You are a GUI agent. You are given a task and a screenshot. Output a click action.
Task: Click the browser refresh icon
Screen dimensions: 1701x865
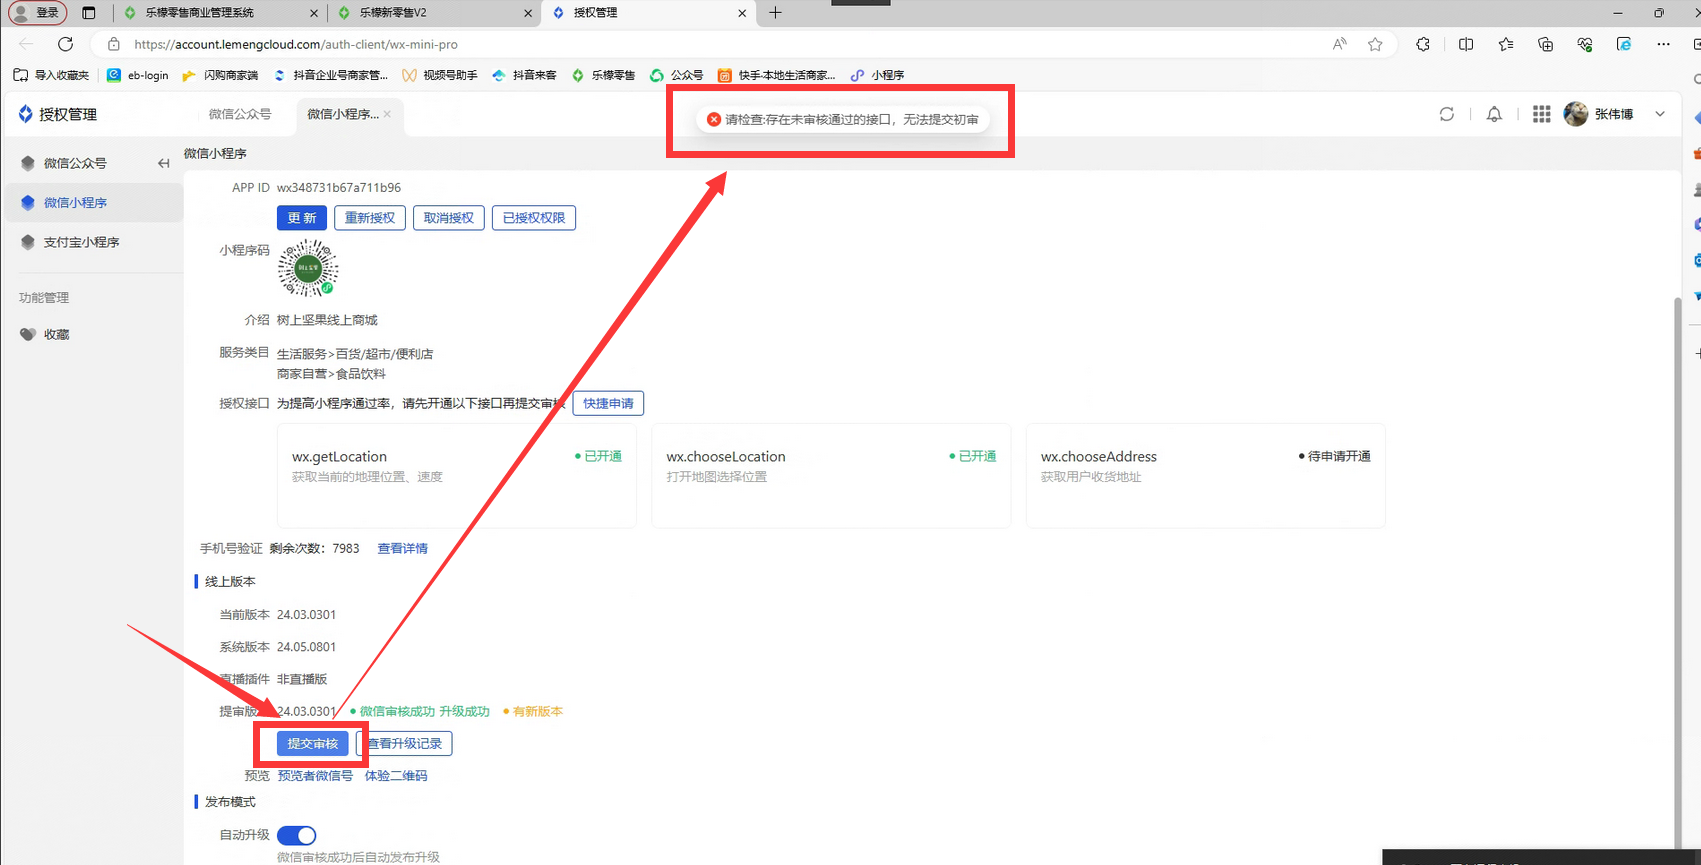(x=65, y=44)
